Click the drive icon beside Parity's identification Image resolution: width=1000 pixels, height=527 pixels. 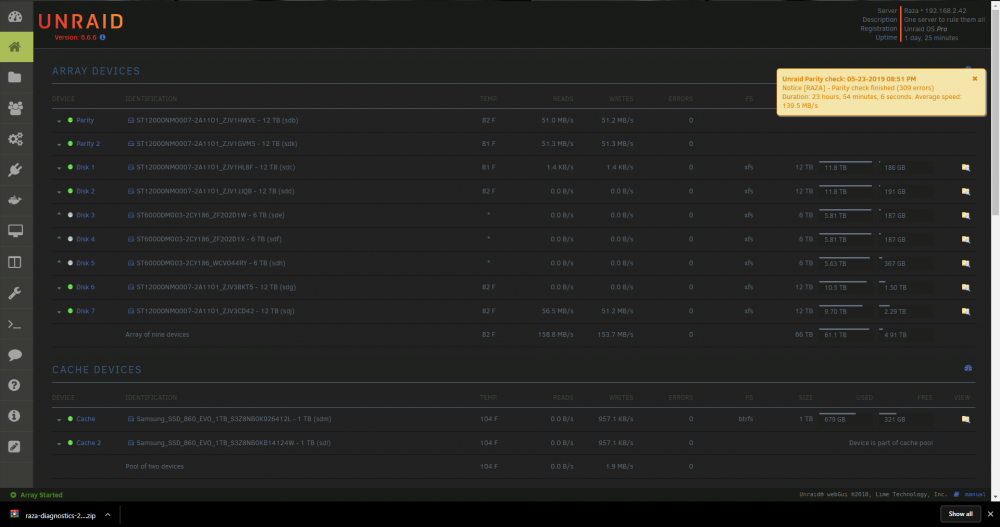click(131, 120)
